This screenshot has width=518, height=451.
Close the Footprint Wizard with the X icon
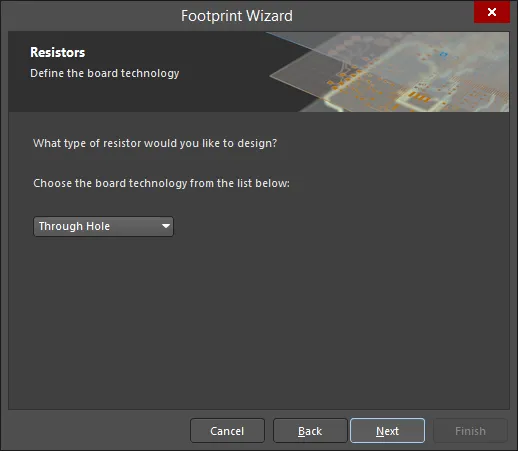coord(492,12)
